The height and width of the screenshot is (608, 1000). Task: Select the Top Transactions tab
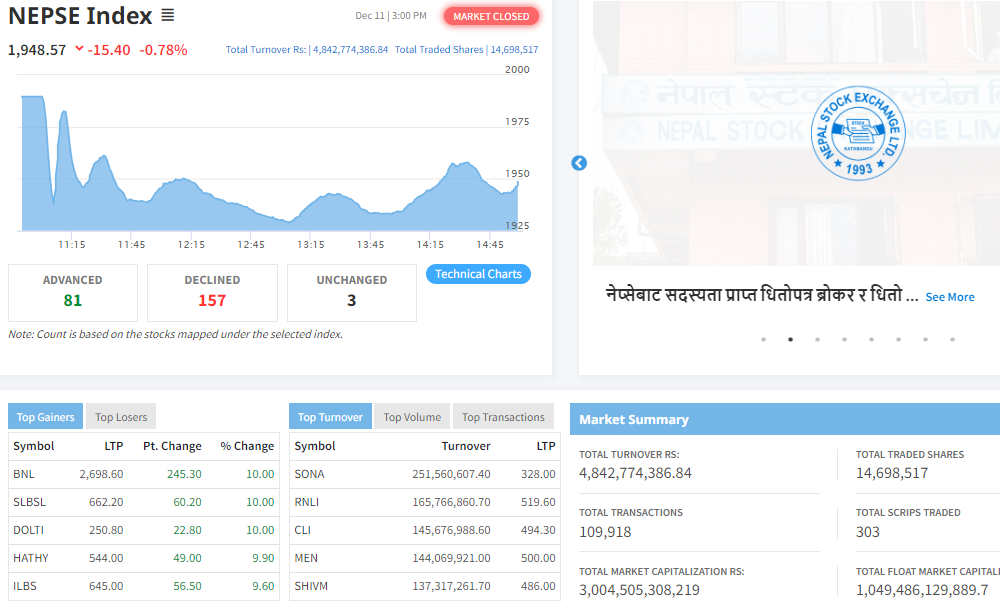coord(503,417)
